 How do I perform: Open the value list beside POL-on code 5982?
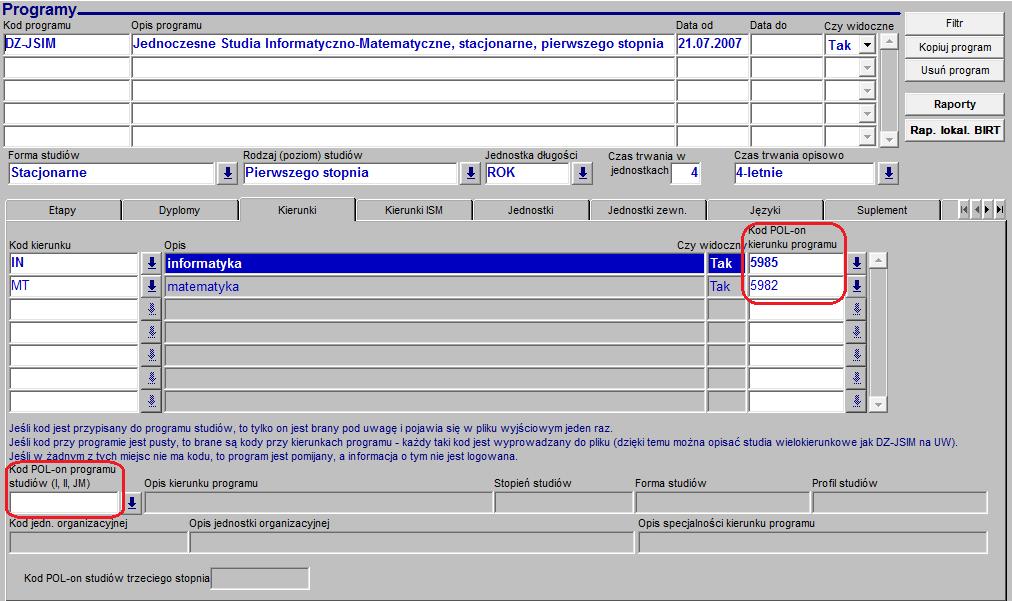pyautogui.click(x=856, y=286)
